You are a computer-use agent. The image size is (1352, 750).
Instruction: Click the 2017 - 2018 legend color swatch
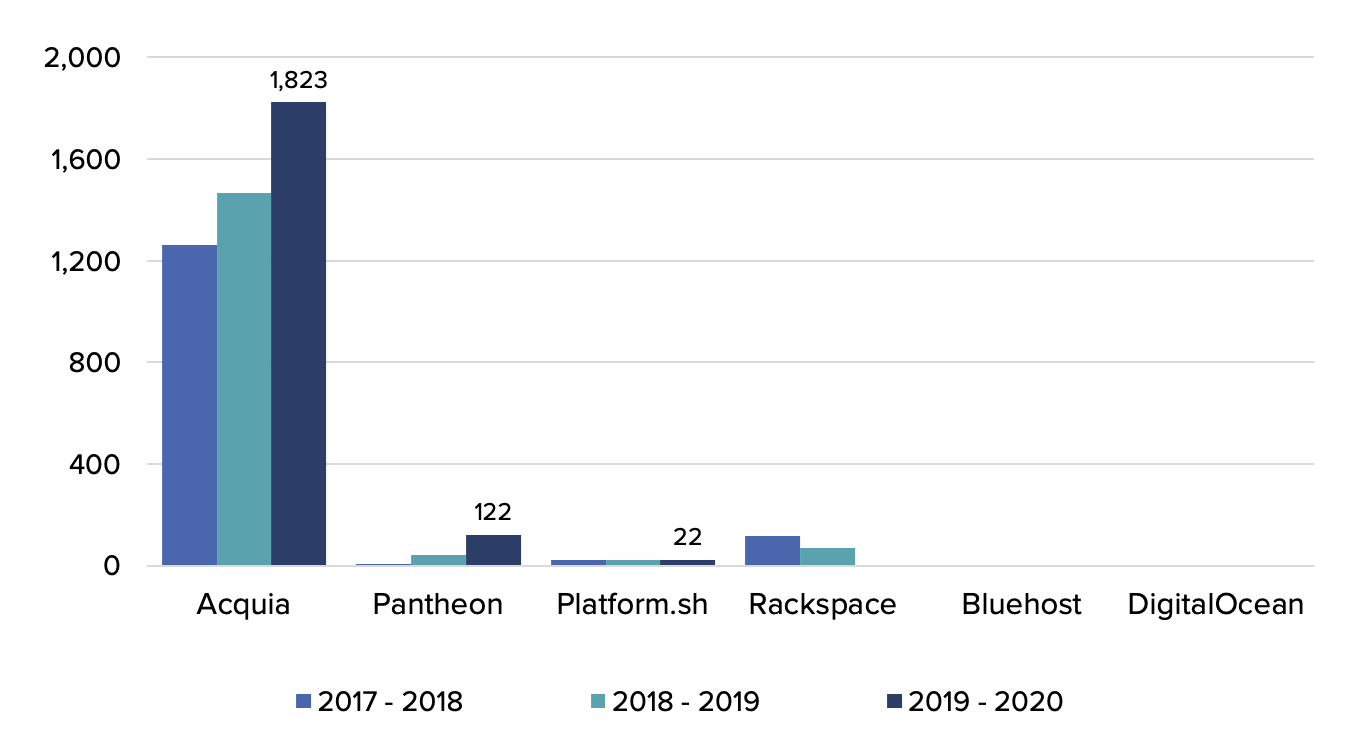(303, 702)
